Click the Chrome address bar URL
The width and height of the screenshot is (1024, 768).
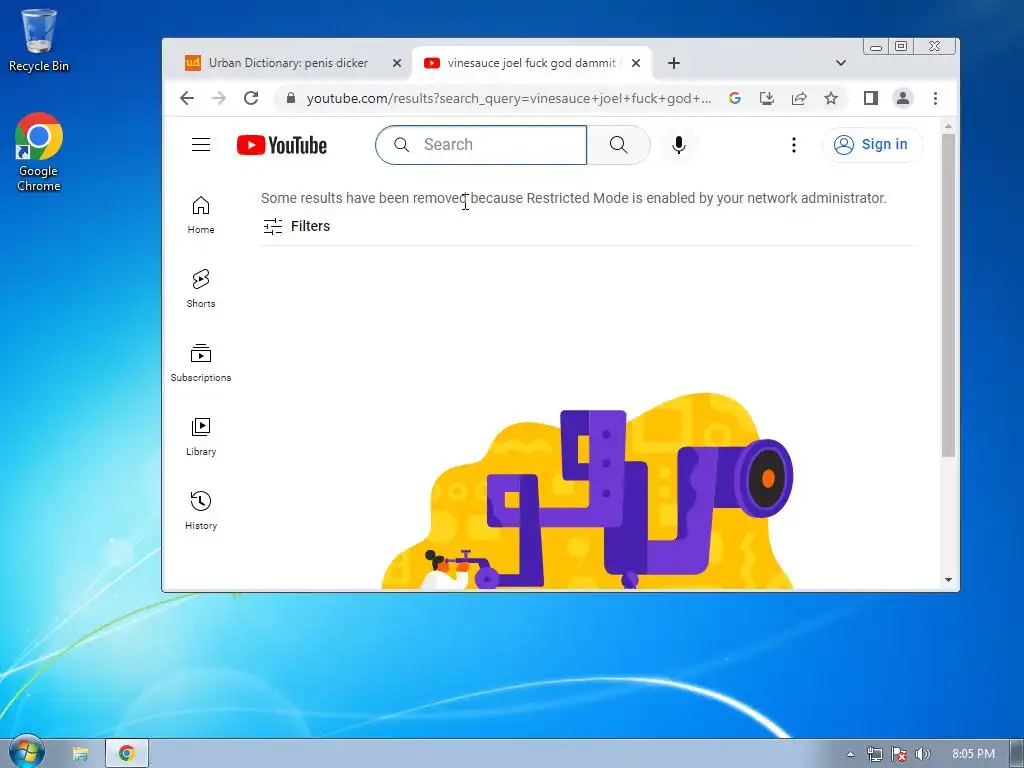click(509, 98)
